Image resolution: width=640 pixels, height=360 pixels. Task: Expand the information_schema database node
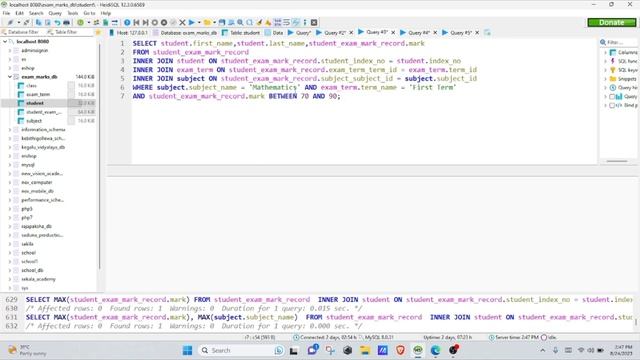[9, 130]
